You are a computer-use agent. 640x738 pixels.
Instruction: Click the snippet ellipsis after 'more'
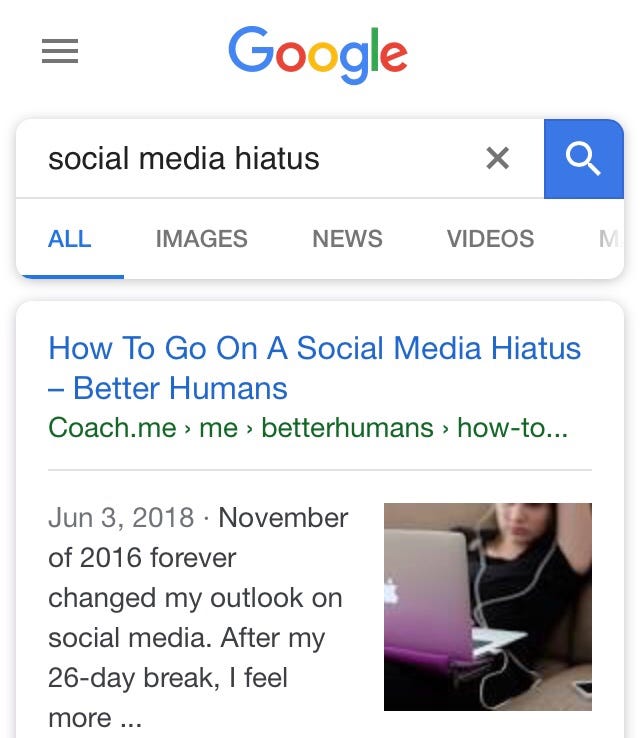click(x=130, y=719)
